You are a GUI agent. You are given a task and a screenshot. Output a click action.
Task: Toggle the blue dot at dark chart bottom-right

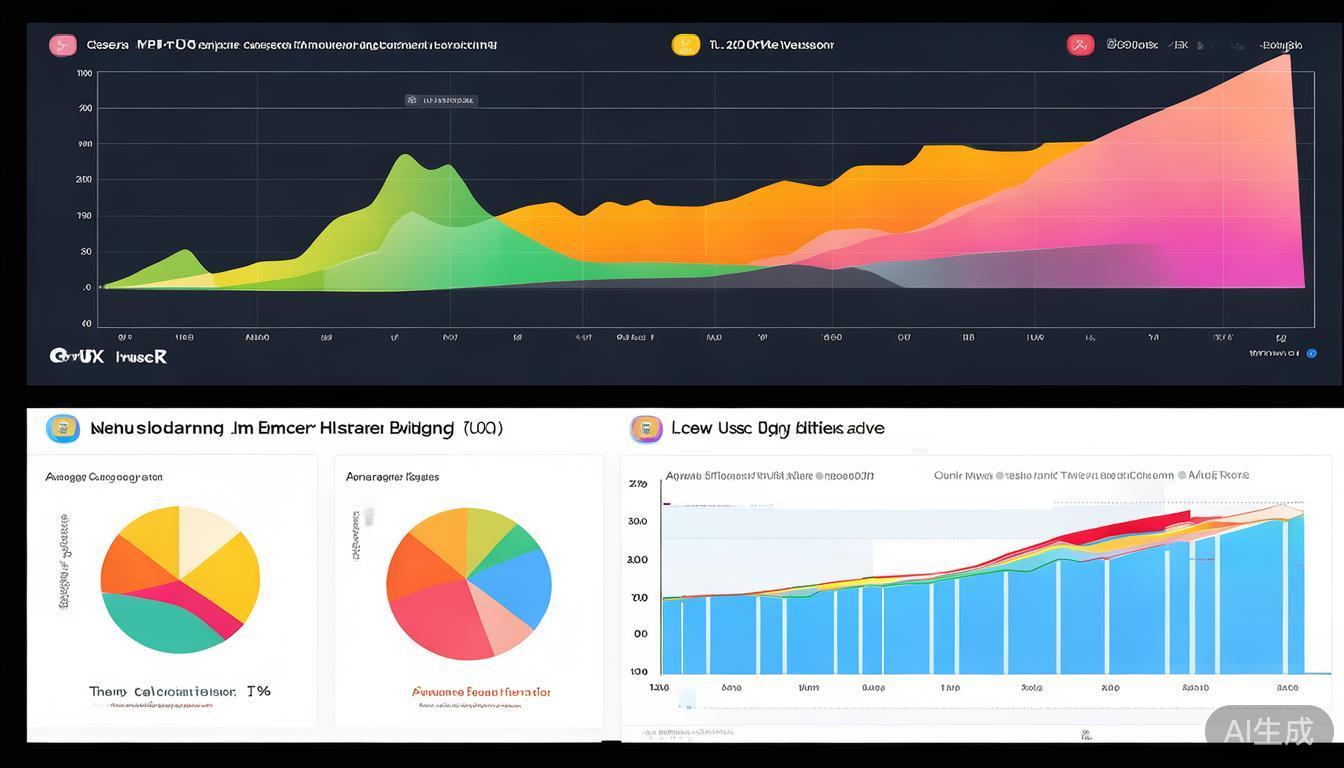(x=1312, y=353)
